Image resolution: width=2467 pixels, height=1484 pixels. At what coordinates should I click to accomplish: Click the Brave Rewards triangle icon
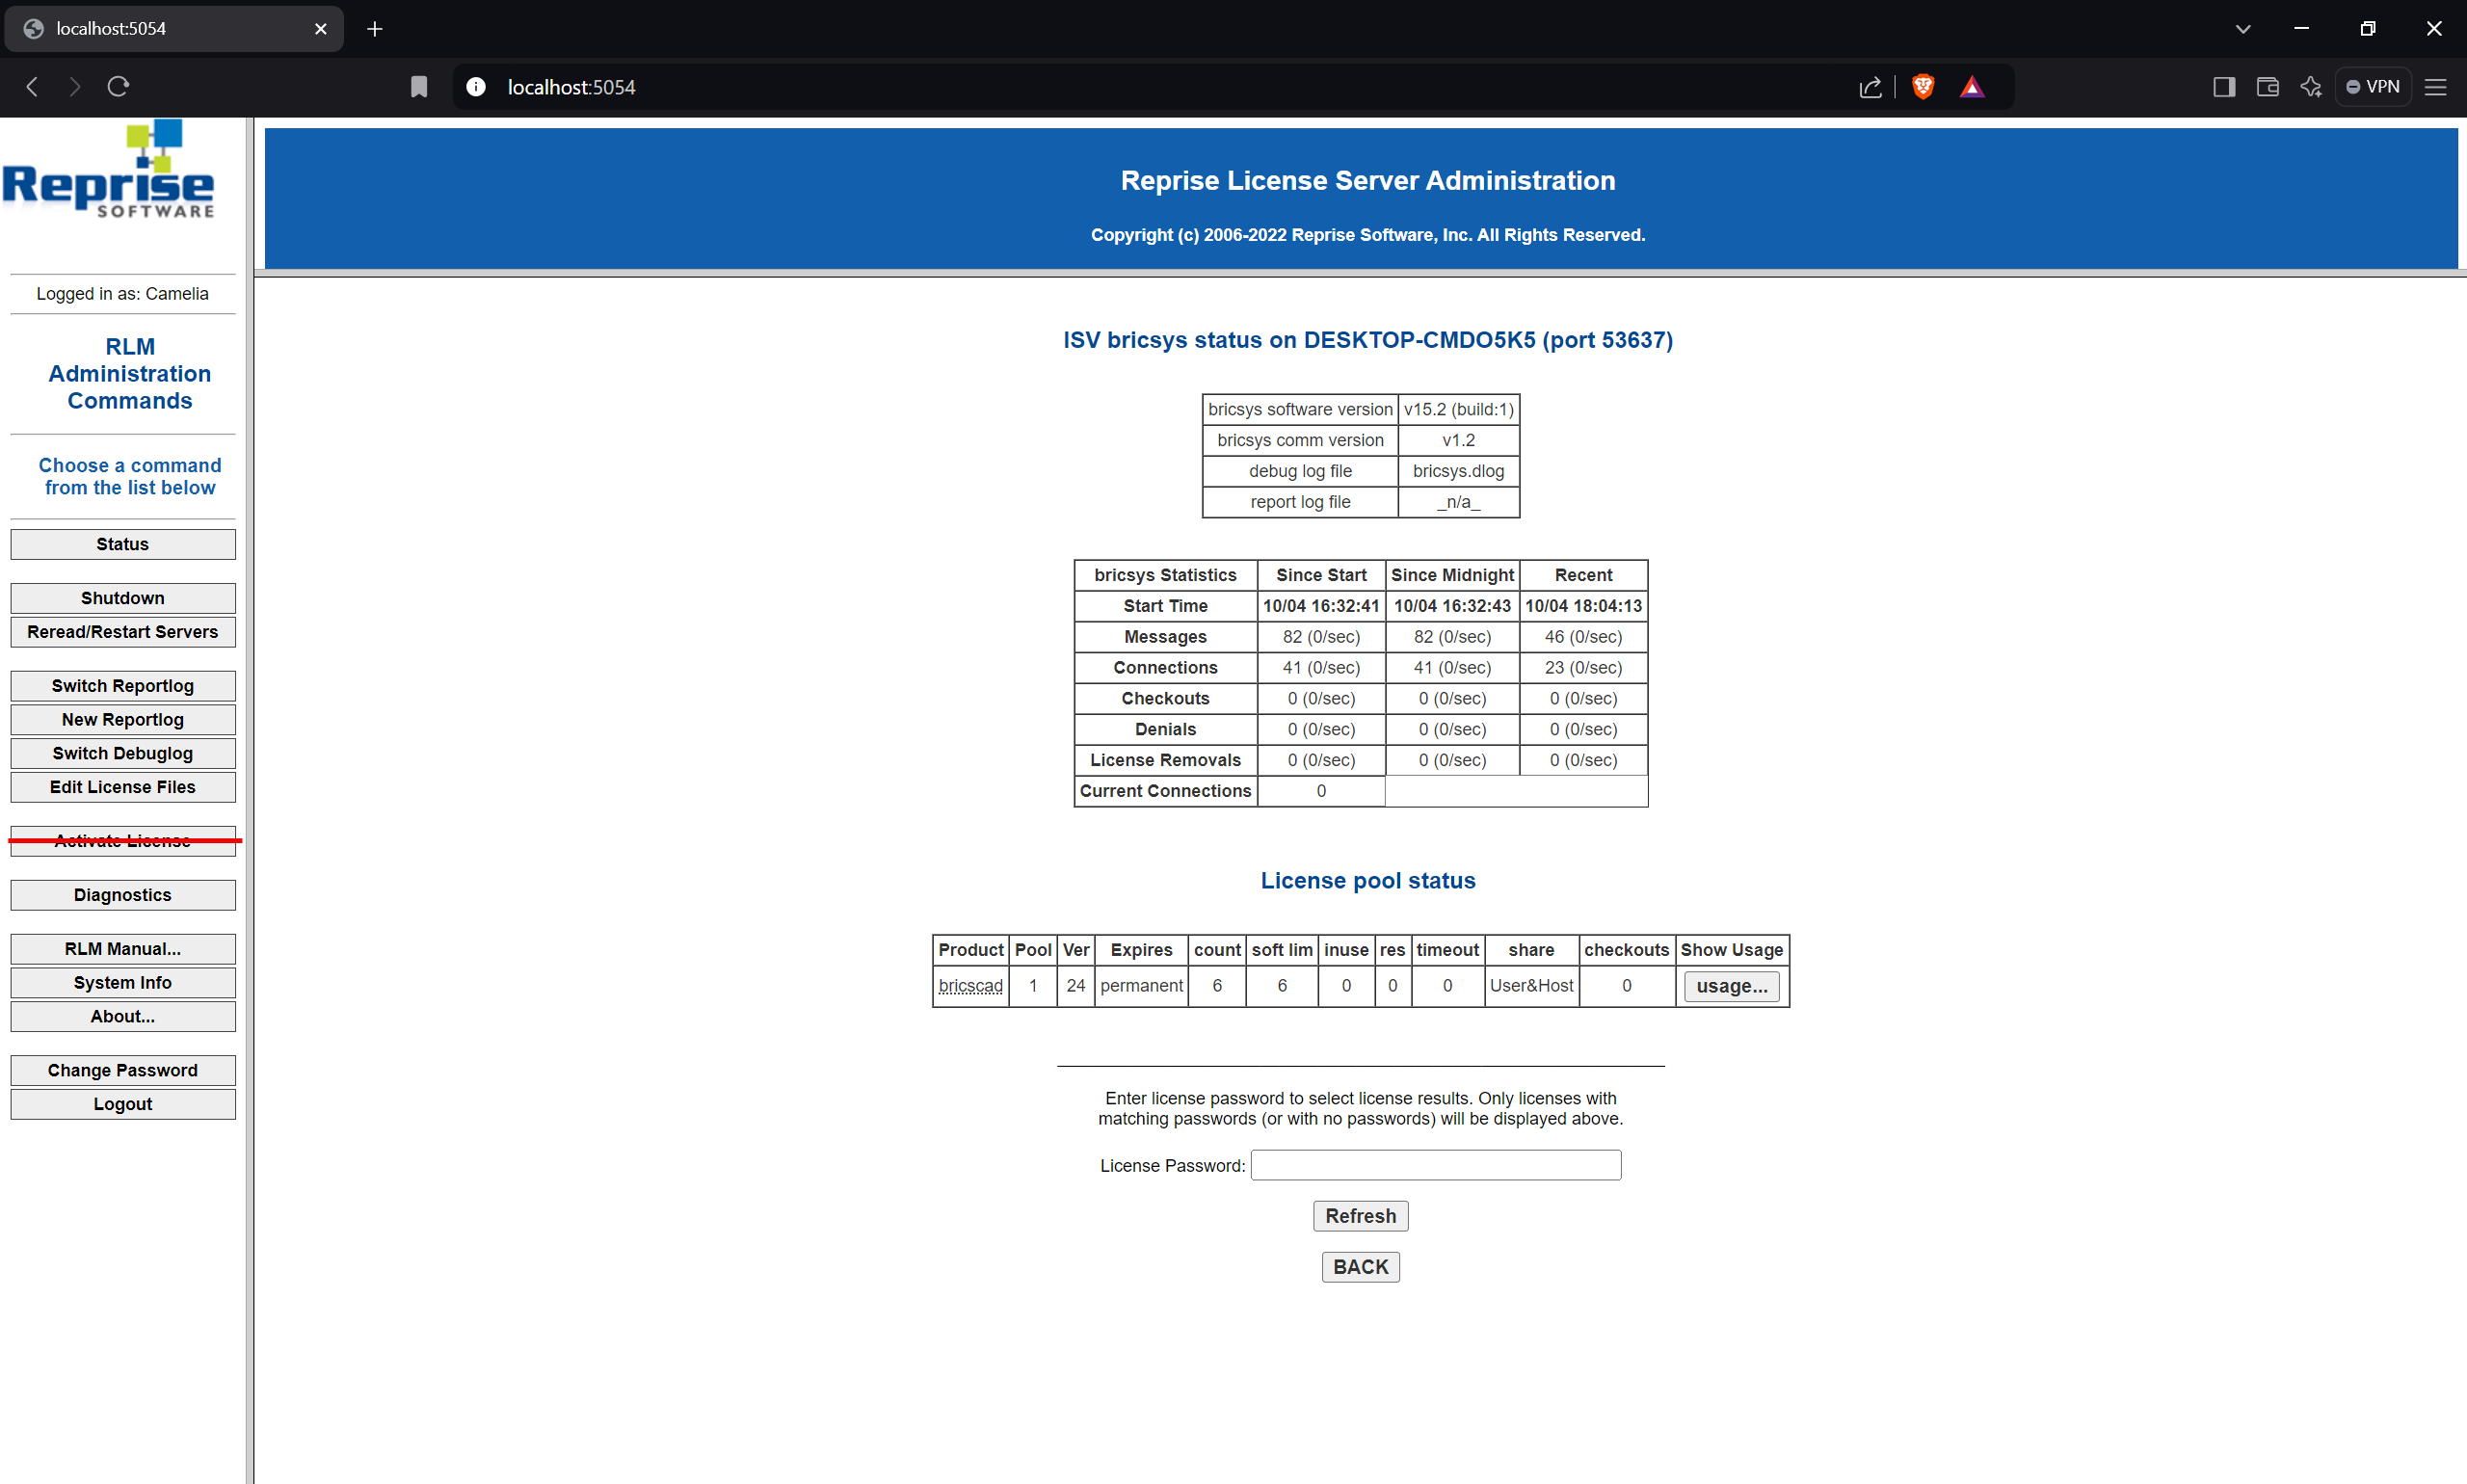tap(1971, 87)
